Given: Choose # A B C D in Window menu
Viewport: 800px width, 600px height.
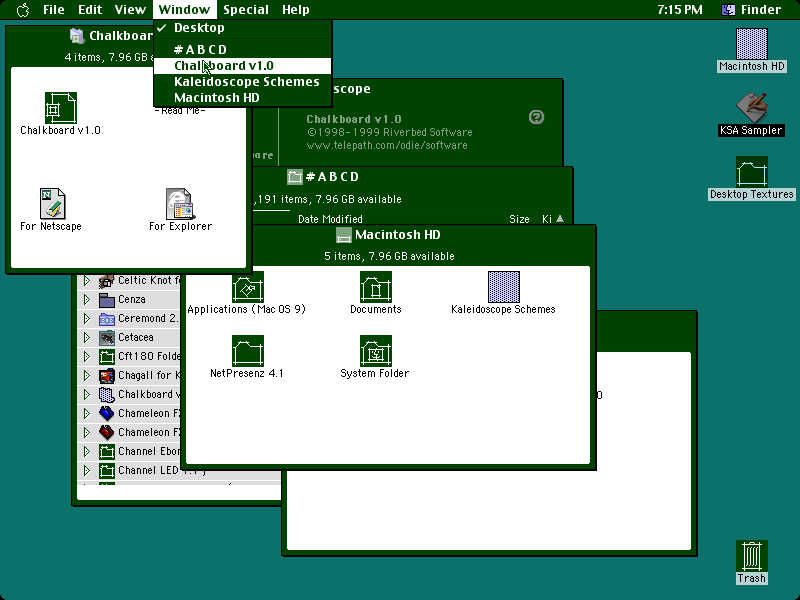Looking at the screenshot, I should 242,49.
